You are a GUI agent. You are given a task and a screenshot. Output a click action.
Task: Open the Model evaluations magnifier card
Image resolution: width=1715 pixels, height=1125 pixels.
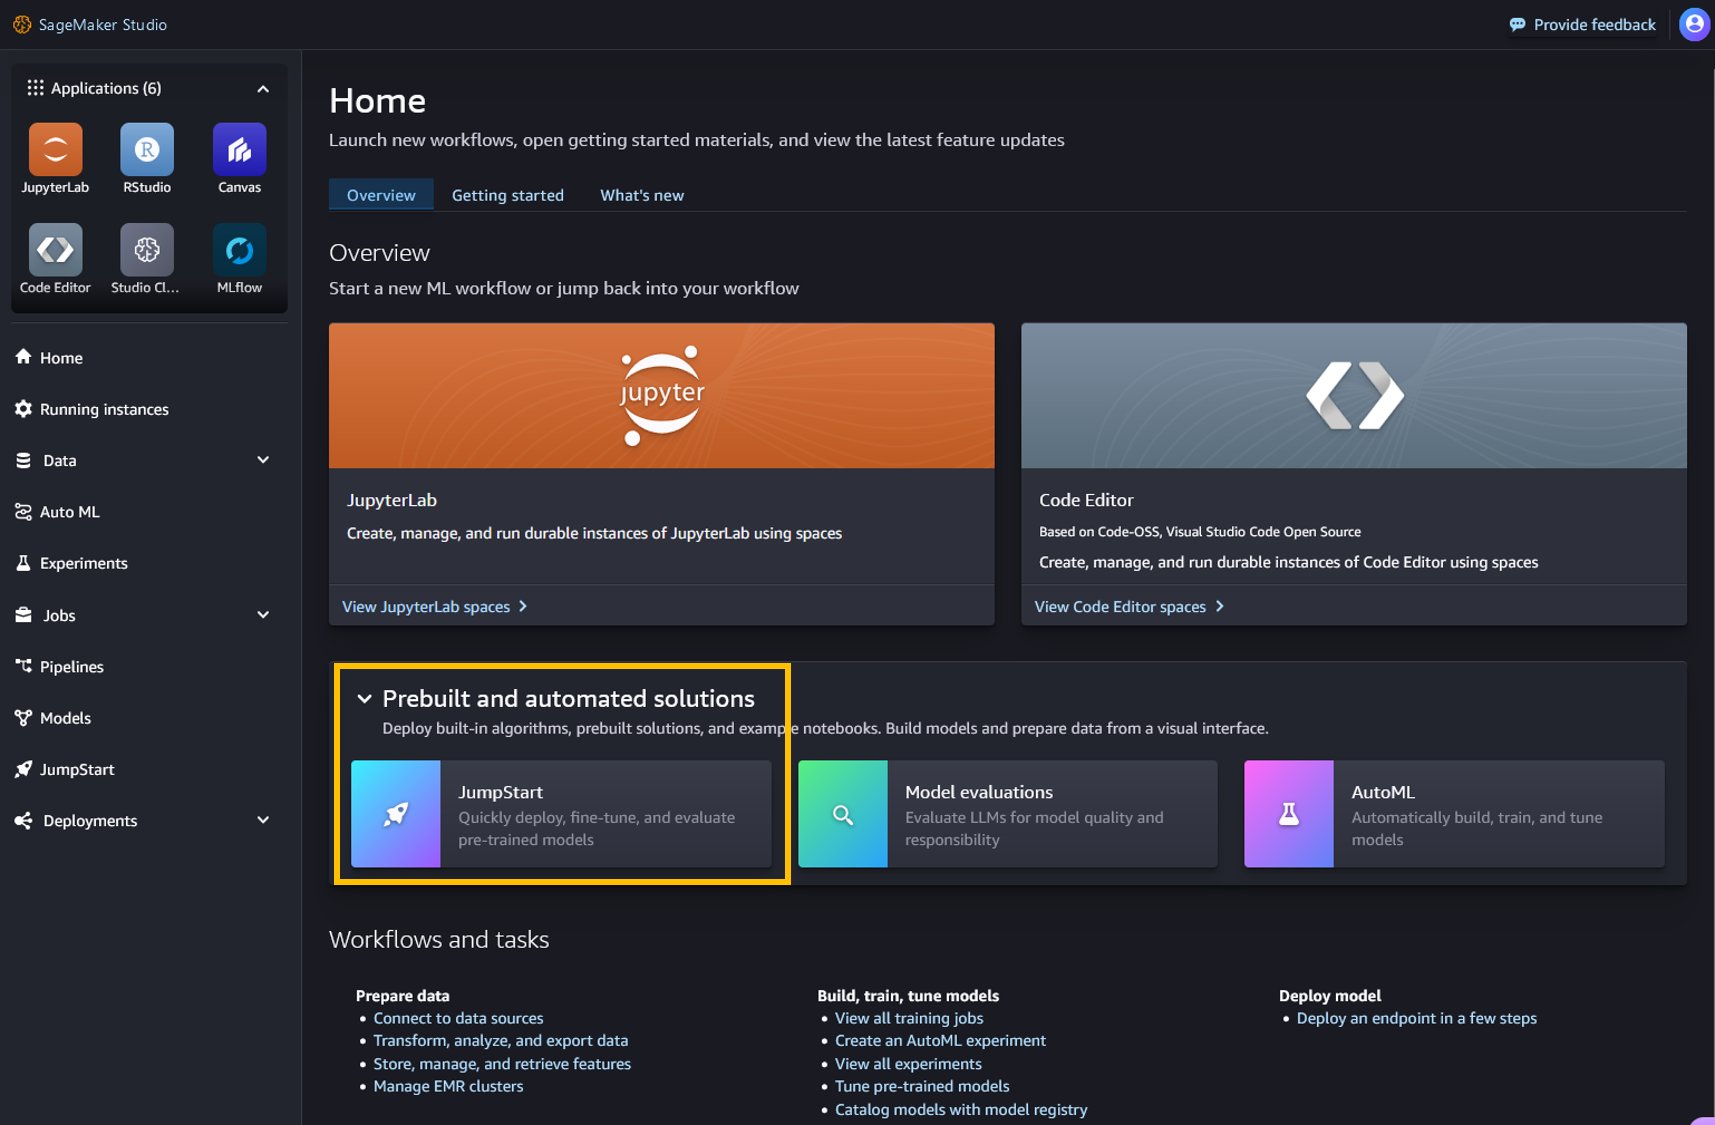click(843, 814)
